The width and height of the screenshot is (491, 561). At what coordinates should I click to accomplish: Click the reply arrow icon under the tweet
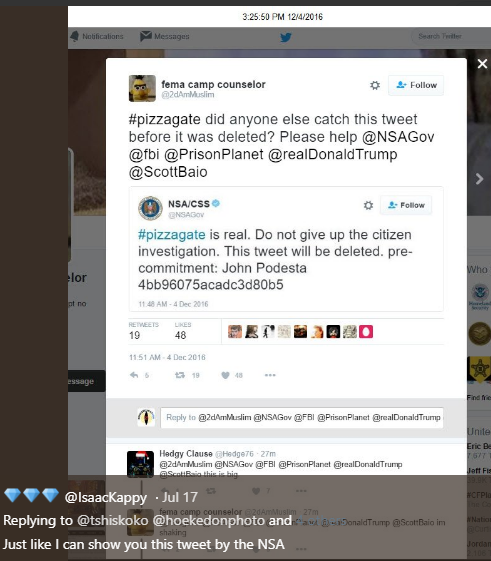134,375
